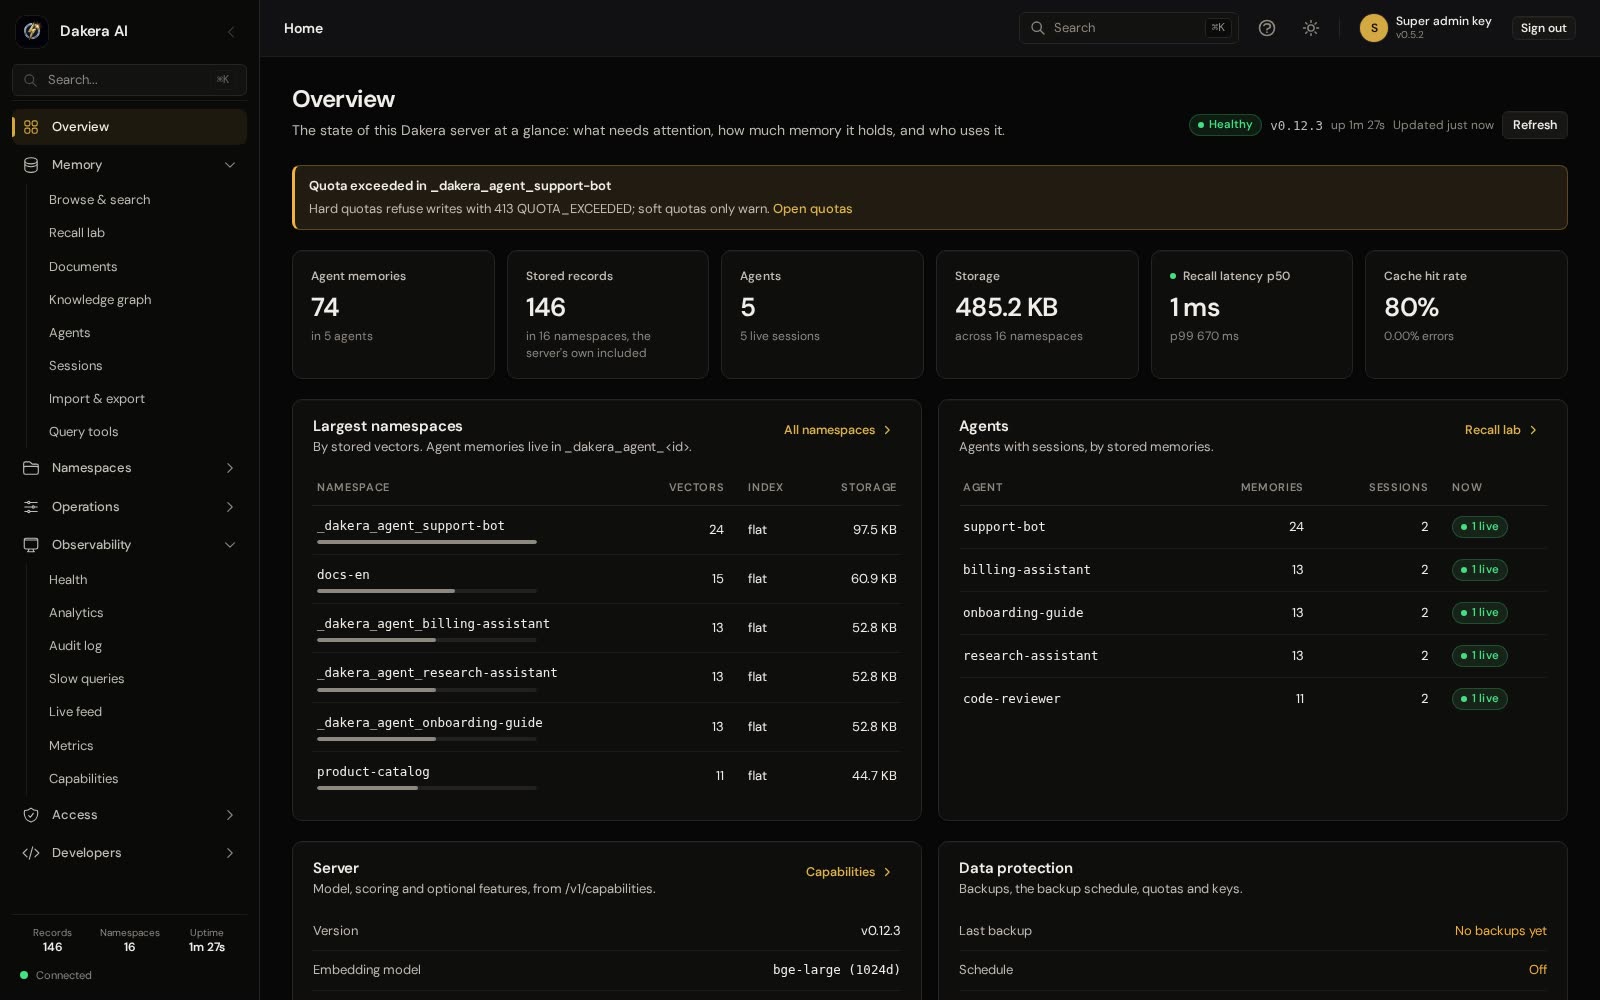The height and width of the screenshot is (1000, 1600).
Task: Go to Documents in sidebar
Action: (x=83, y=267)
